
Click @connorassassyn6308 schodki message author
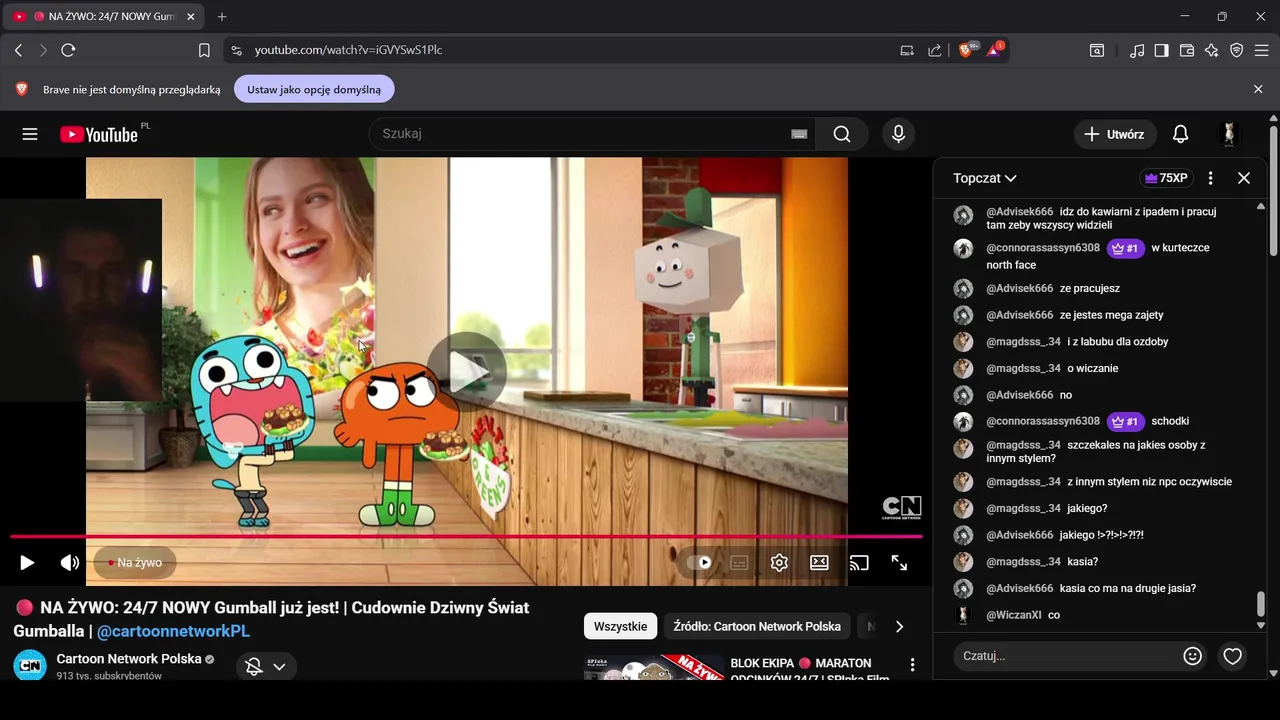tap(1043, 421)
